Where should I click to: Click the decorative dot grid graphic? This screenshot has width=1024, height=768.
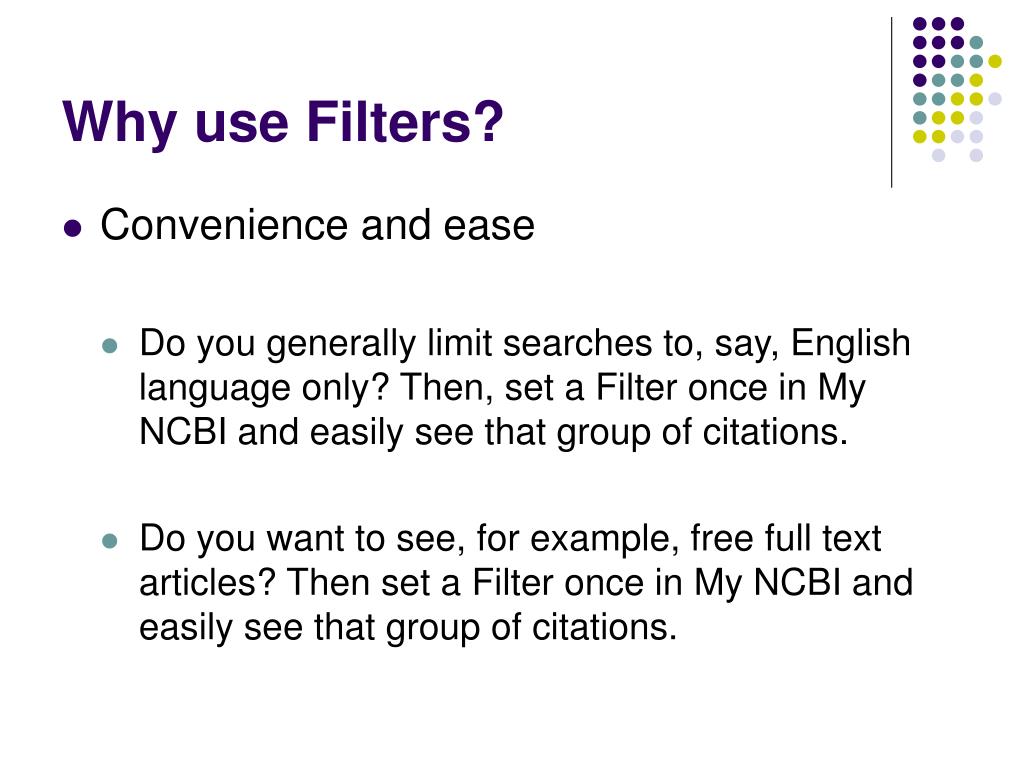coord(957,89)
